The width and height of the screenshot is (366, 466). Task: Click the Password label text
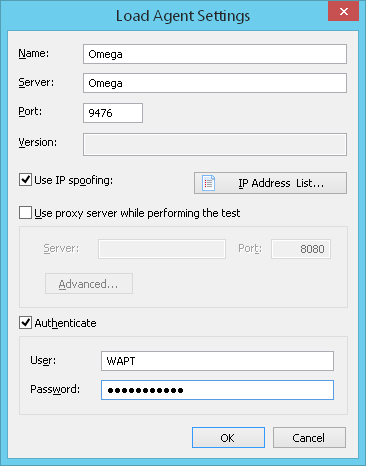[55, 389]
